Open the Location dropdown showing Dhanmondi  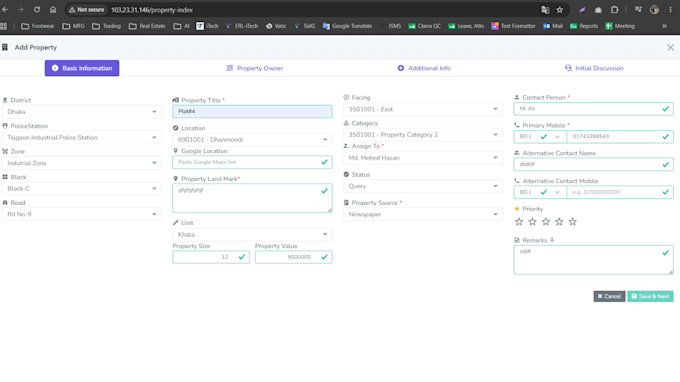point(252,140)
